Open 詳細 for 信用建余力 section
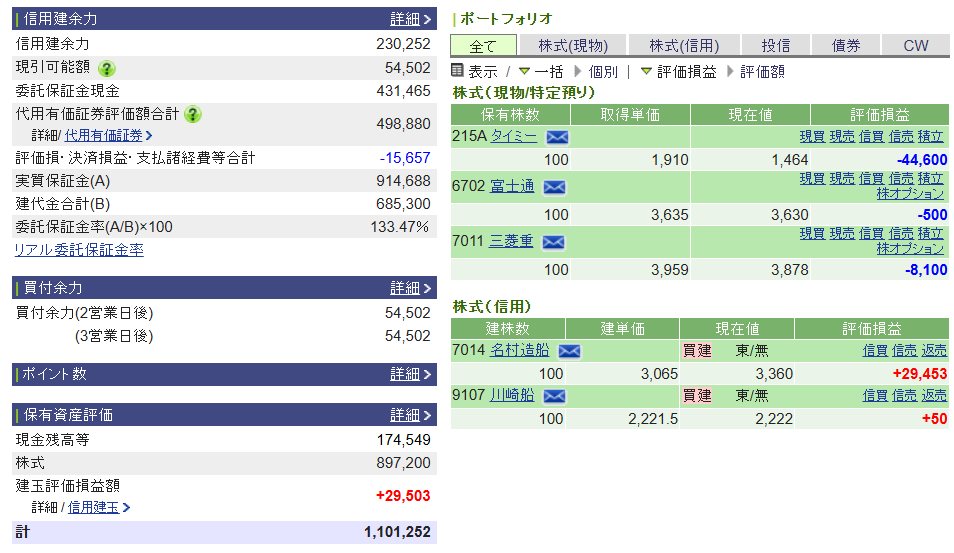This screenshot has width=954, height=553. 410,19
